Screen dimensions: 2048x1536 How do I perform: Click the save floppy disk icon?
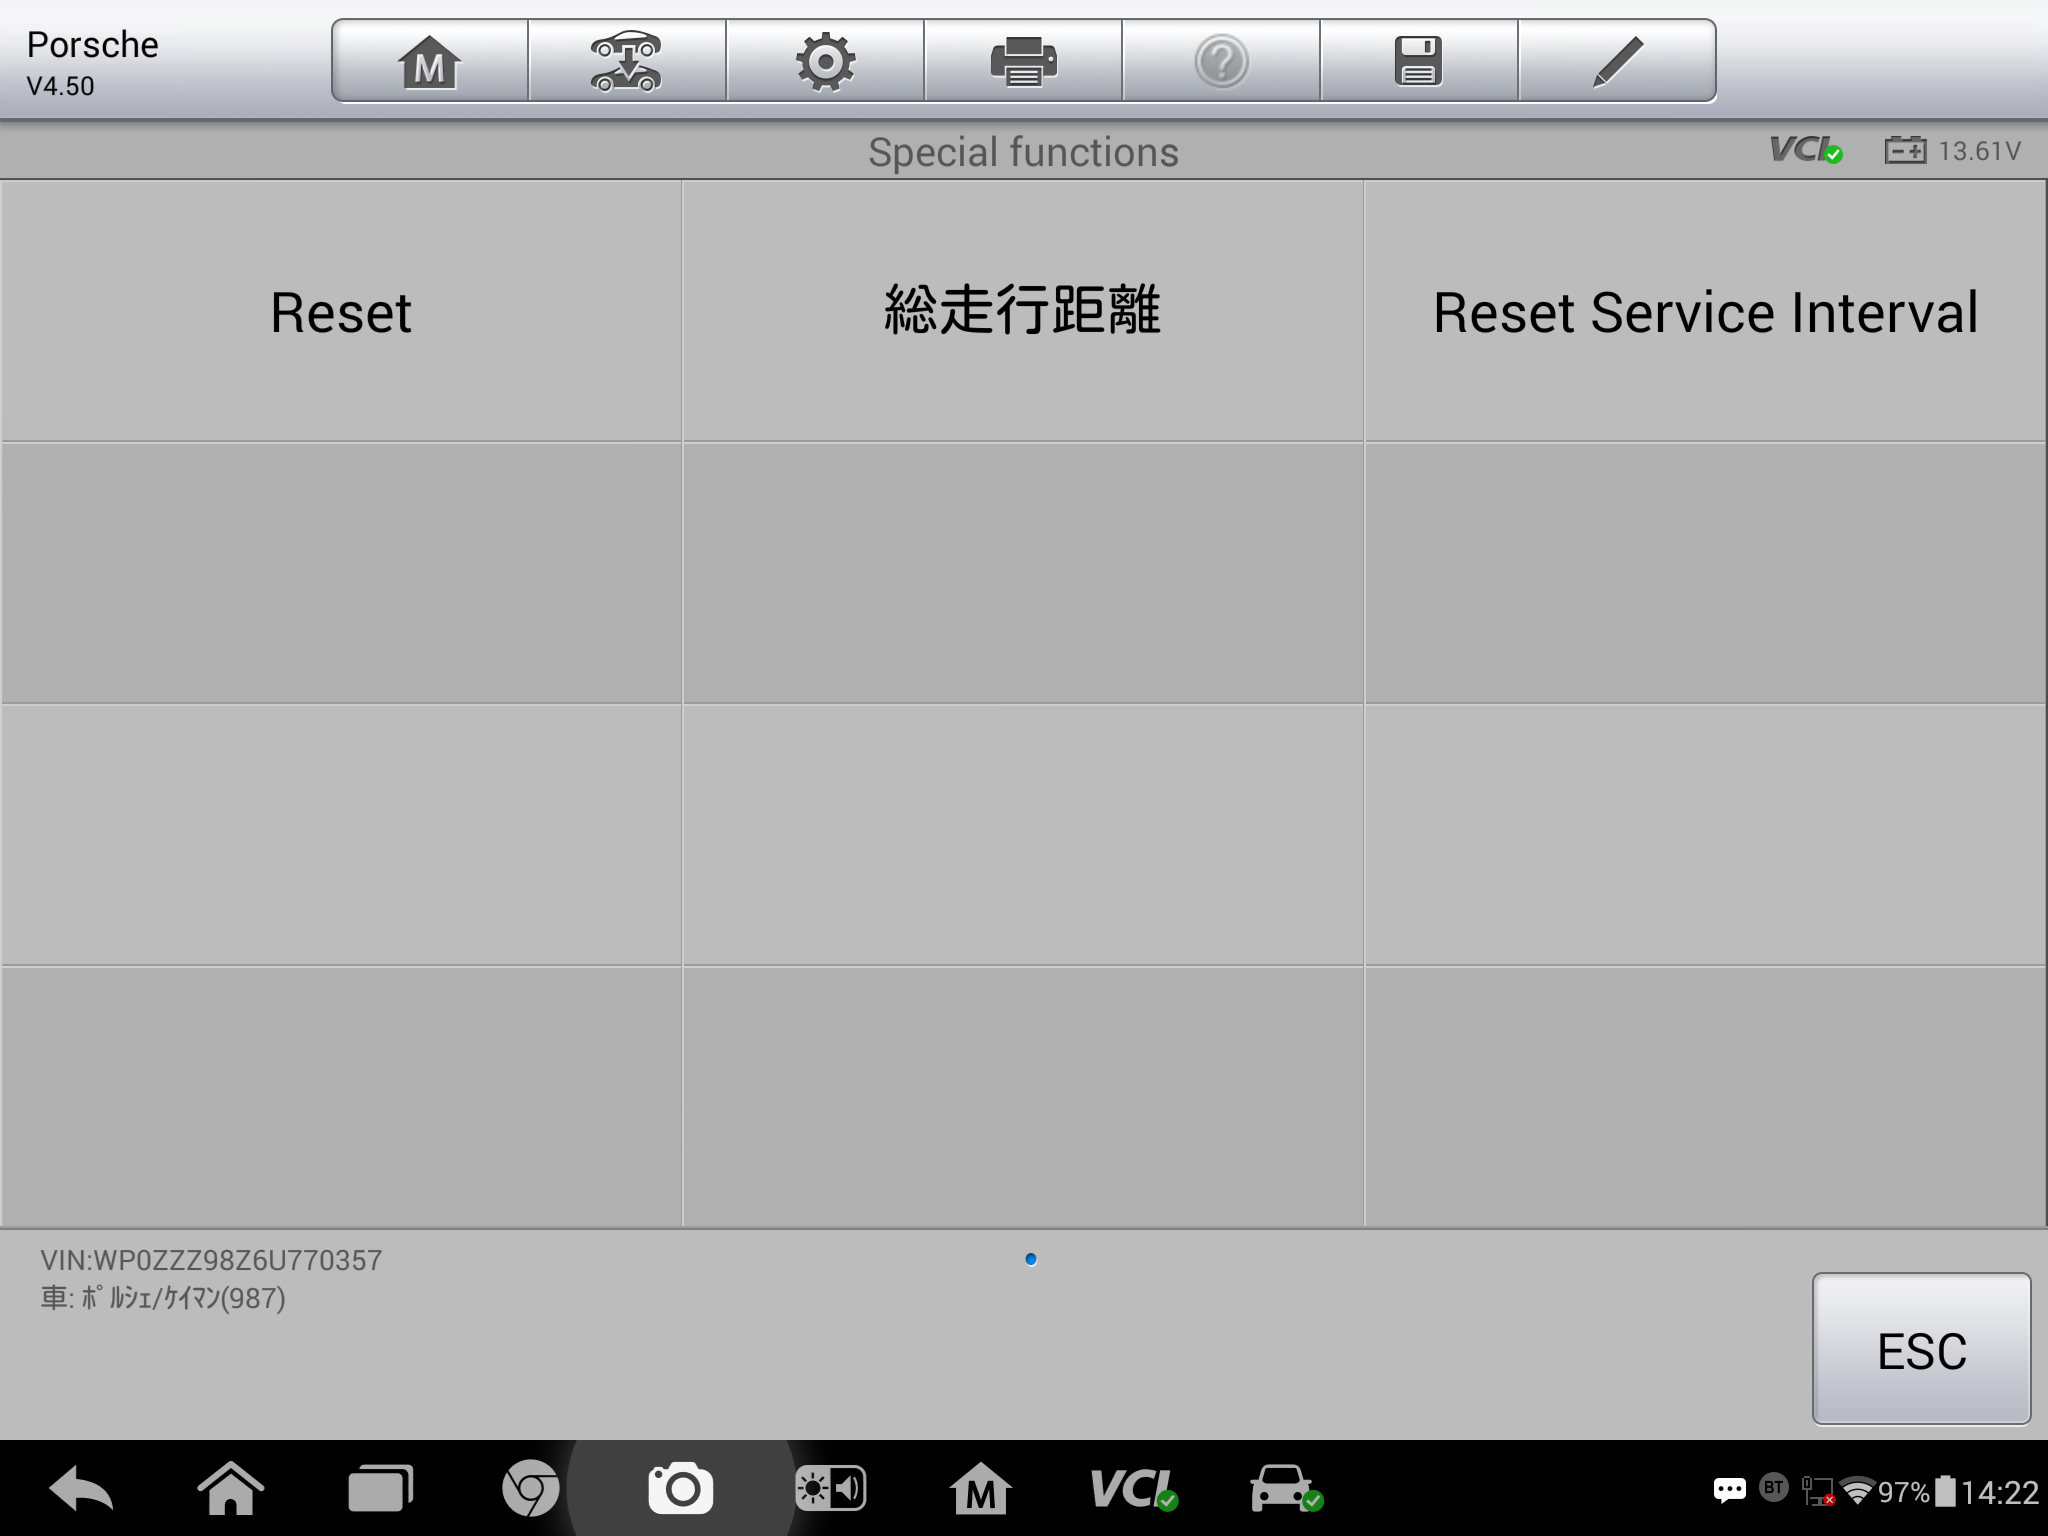click(1418, 62)
